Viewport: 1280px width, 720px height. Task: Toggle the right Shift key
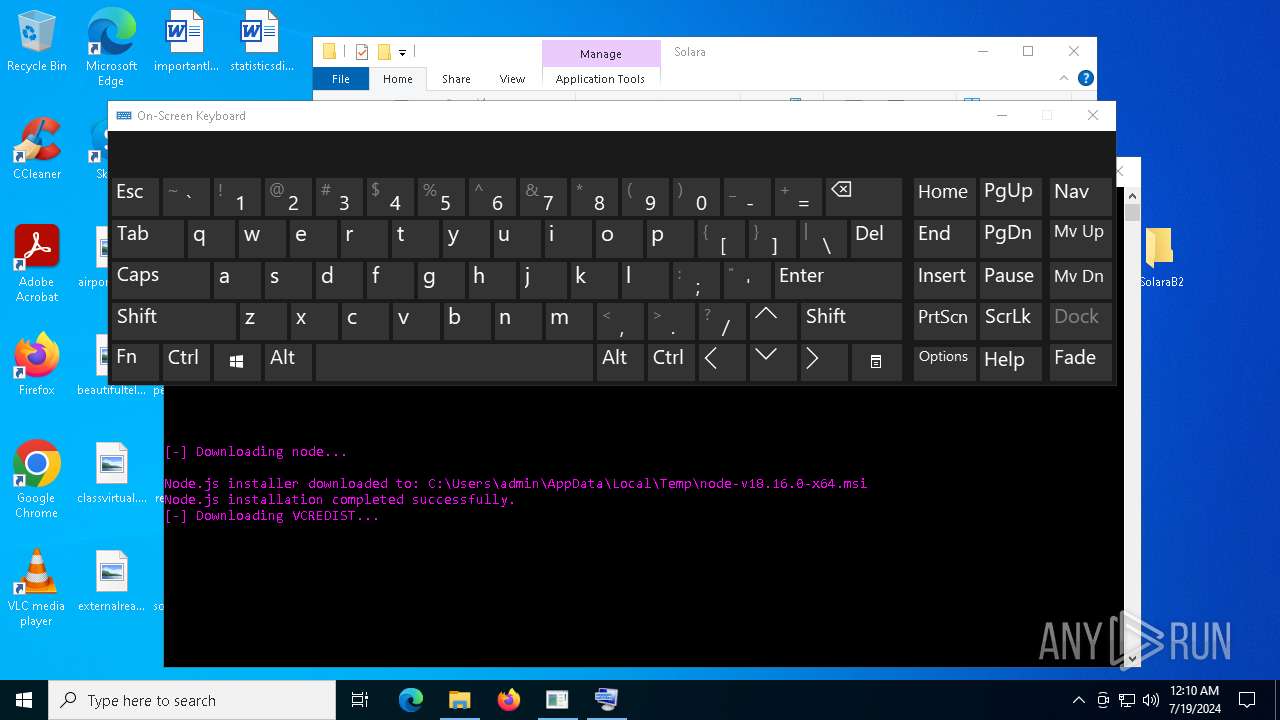[851, 321]
